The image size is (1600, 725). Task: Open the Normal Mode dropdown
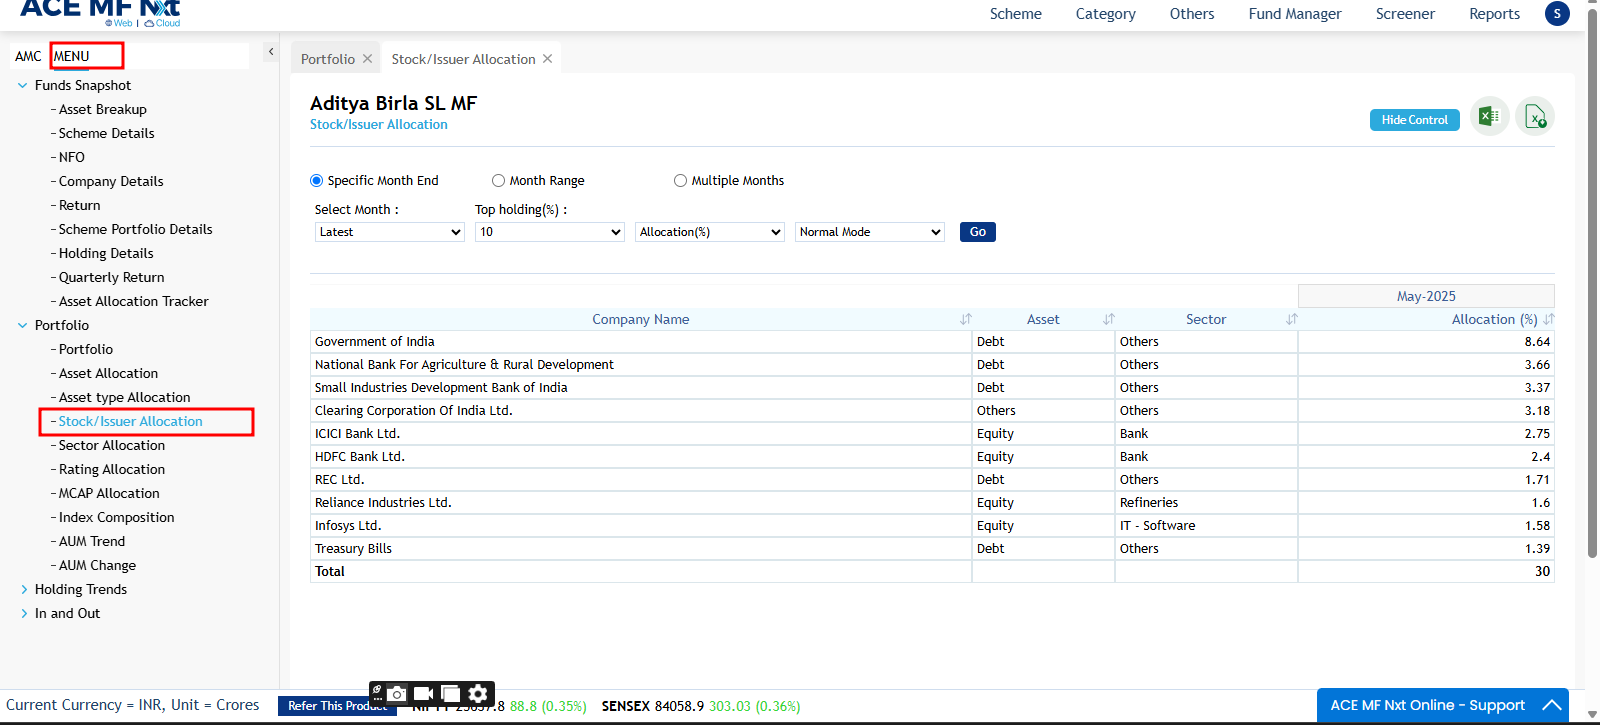coord(869,232)
